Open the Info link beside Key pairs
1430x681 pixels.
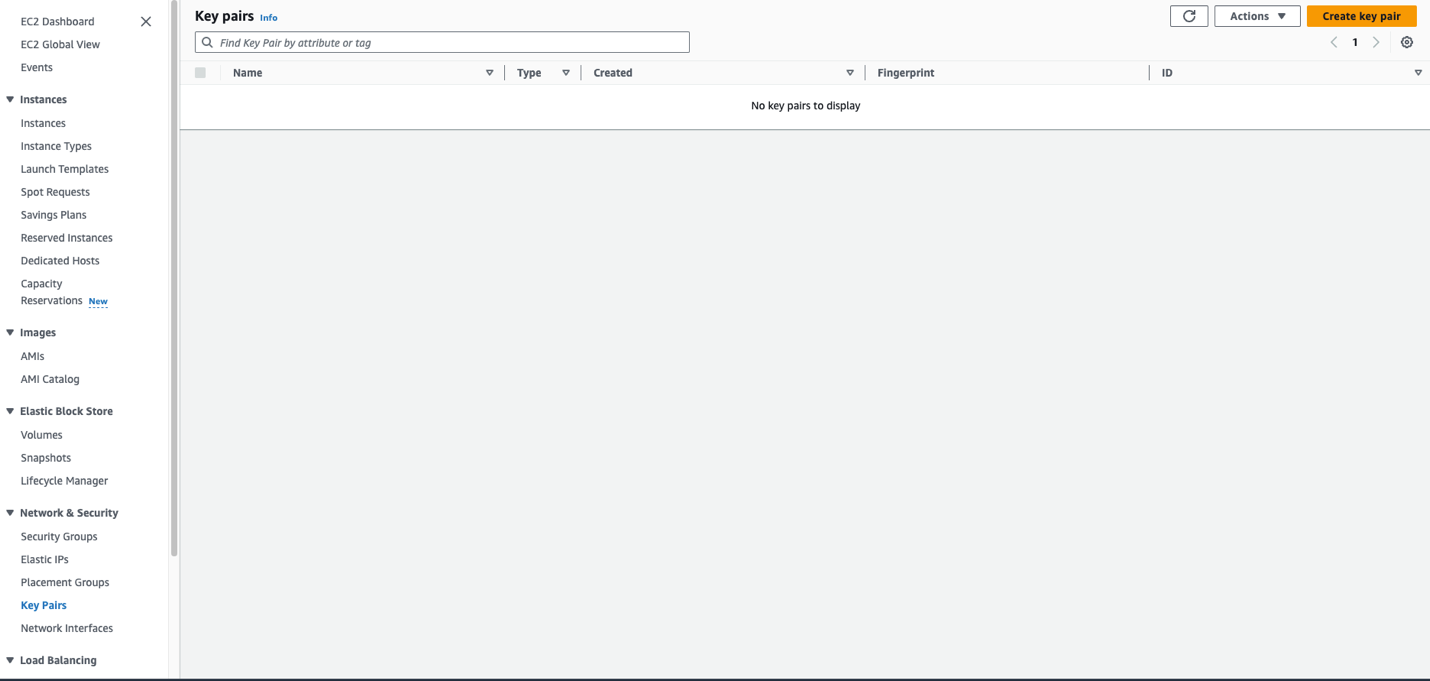(268, 17)
